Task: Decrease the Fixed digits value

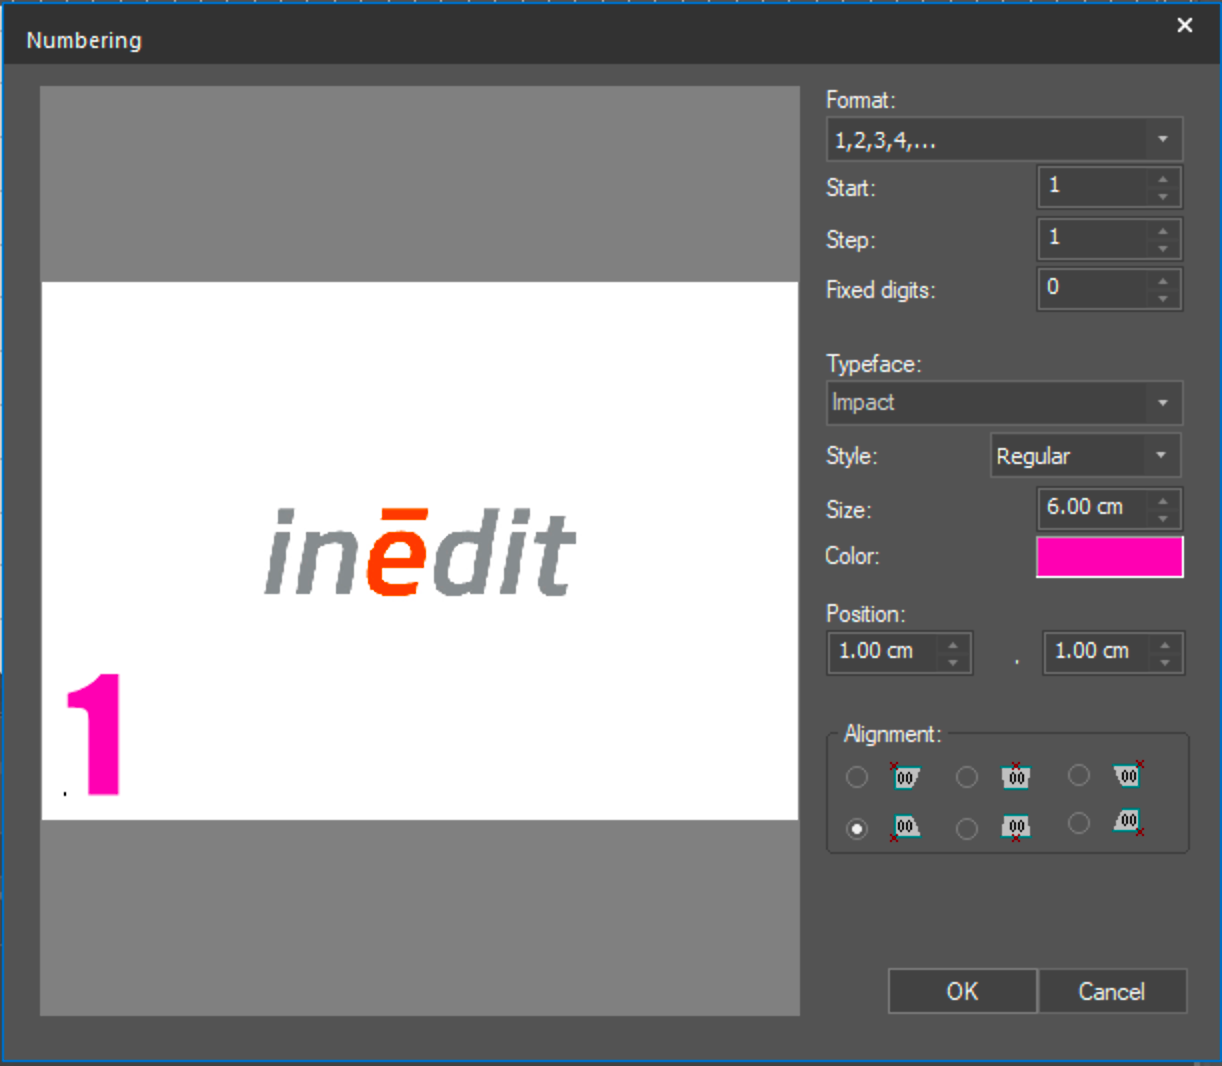Action: pos(1162,298)
